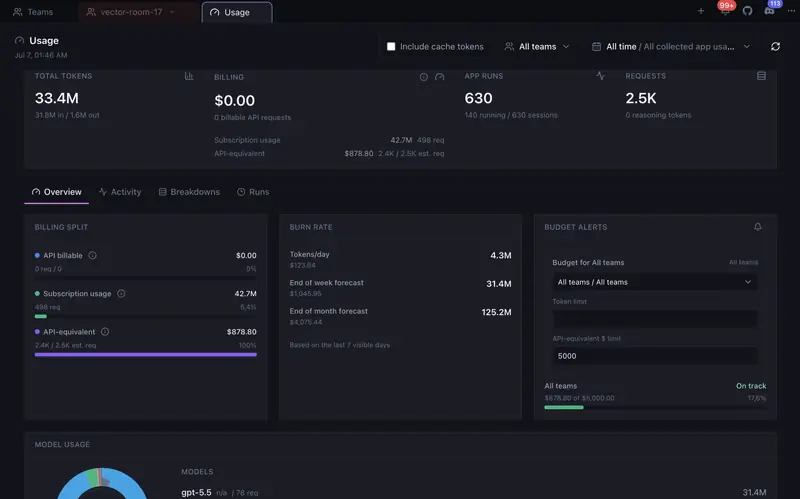800x499 pixels.
Task: Click the 33.4M total tokens value
Action: (x=57, y=98)
